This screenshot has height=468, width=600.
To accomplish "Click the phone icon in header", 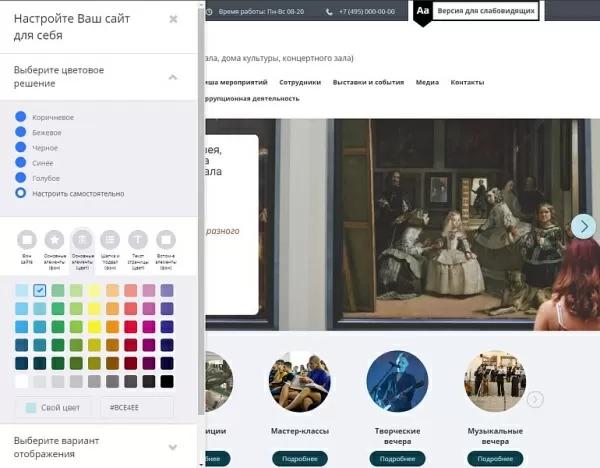I will click(x=329, y=12).
